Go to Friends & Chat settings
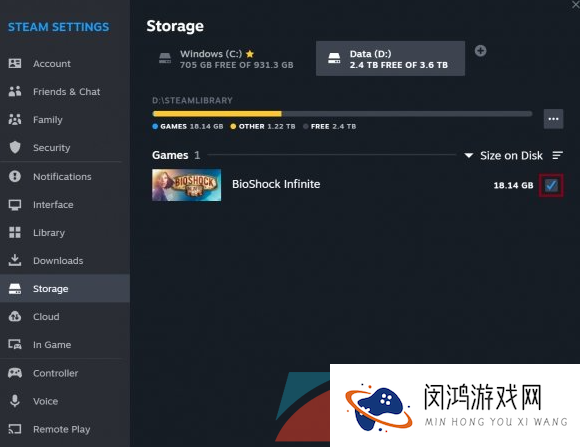This screenshot has height=447, width=580. pos(65,91)
